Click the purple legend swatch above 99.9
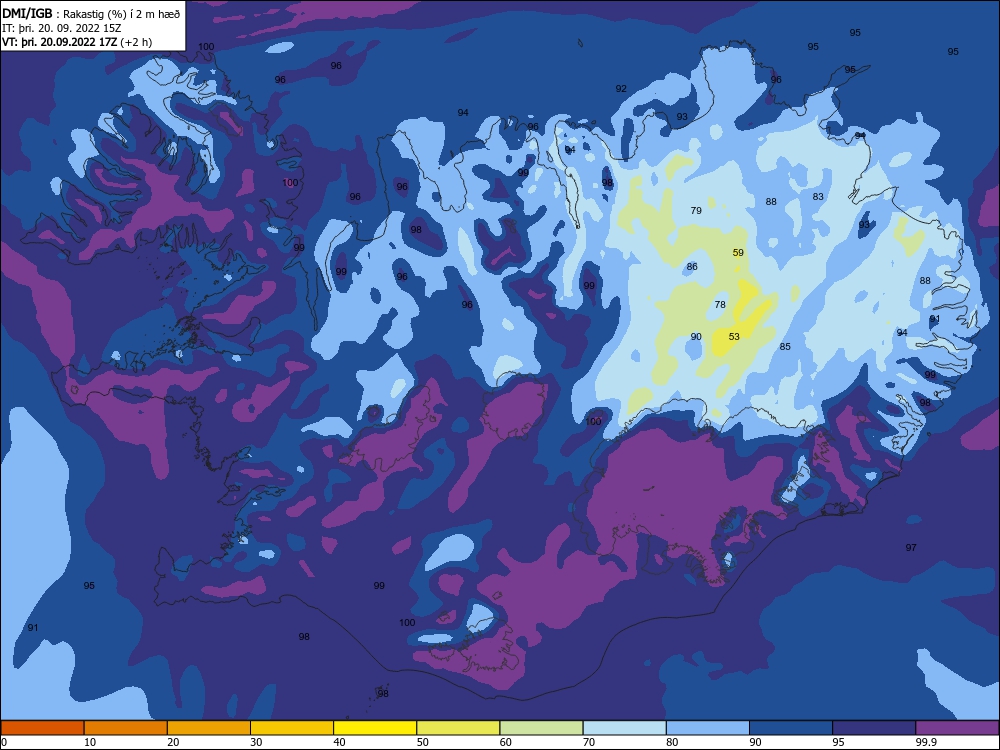Image resolution: width=1000 pixels, height=750 pixels. point(957,728)
